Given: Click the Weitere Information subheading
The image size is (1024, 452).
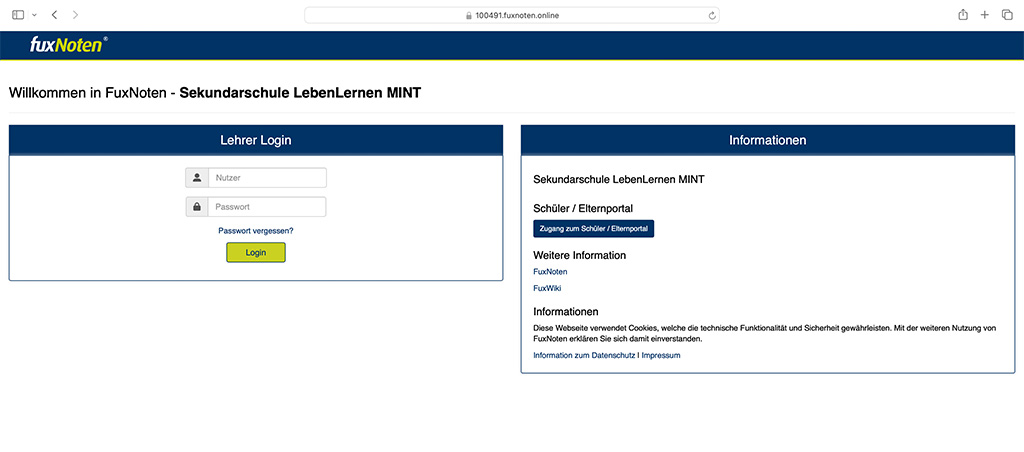Looking at the screenshot, I should (x=580, y=255).
